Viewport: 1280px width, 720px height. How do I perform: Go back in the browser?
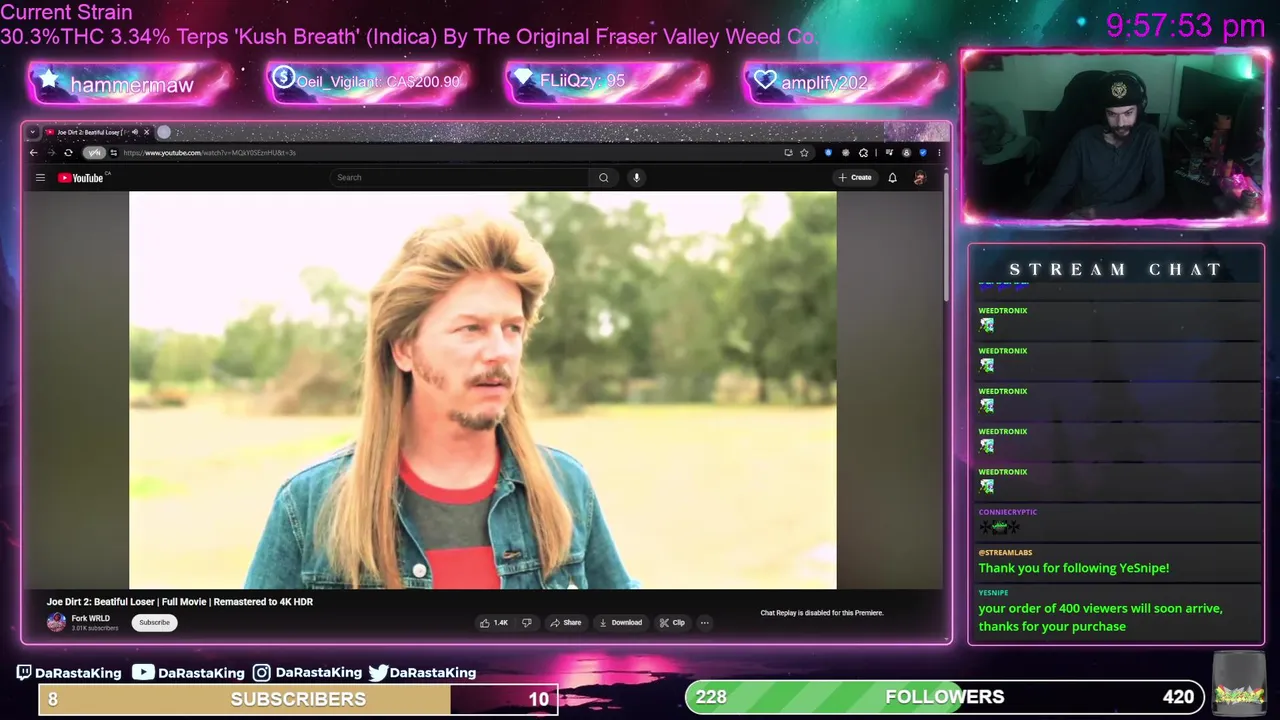pyautogui.click(x=33, y=153)
